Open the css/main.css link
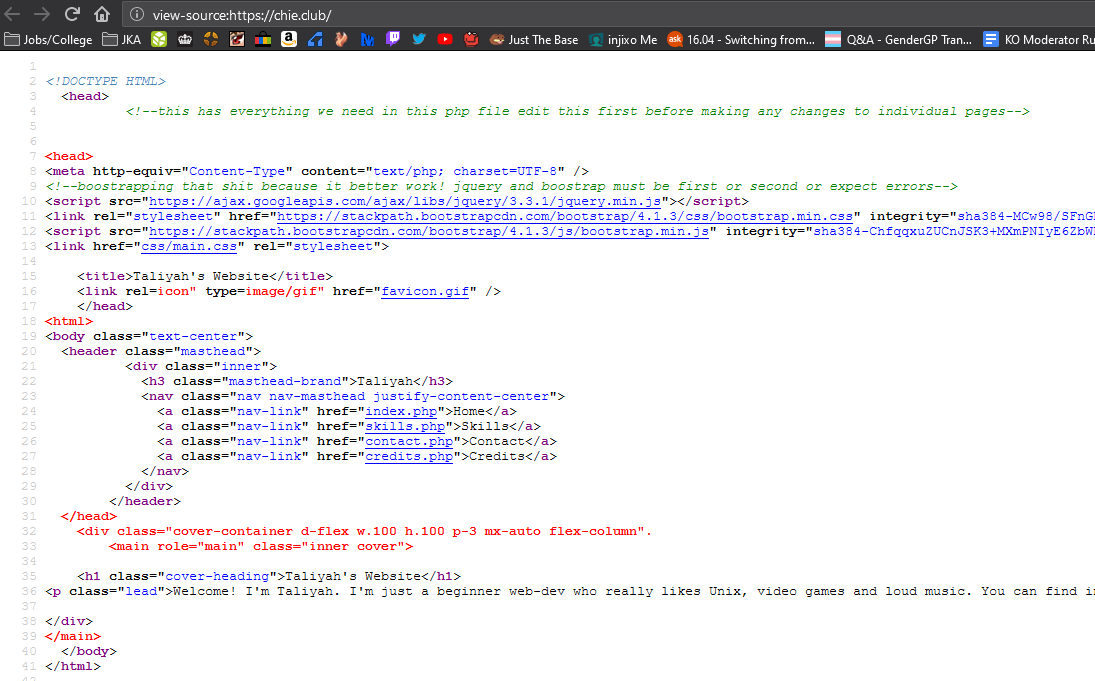 (x=189, y=247)
